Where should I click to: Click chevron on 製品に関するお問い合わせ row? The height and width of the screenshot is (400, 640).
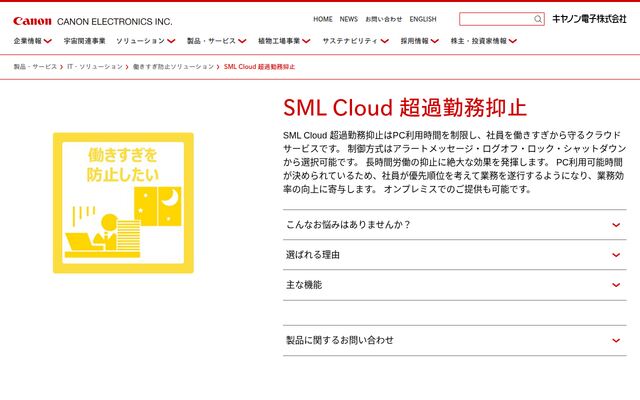pos(616,340)
